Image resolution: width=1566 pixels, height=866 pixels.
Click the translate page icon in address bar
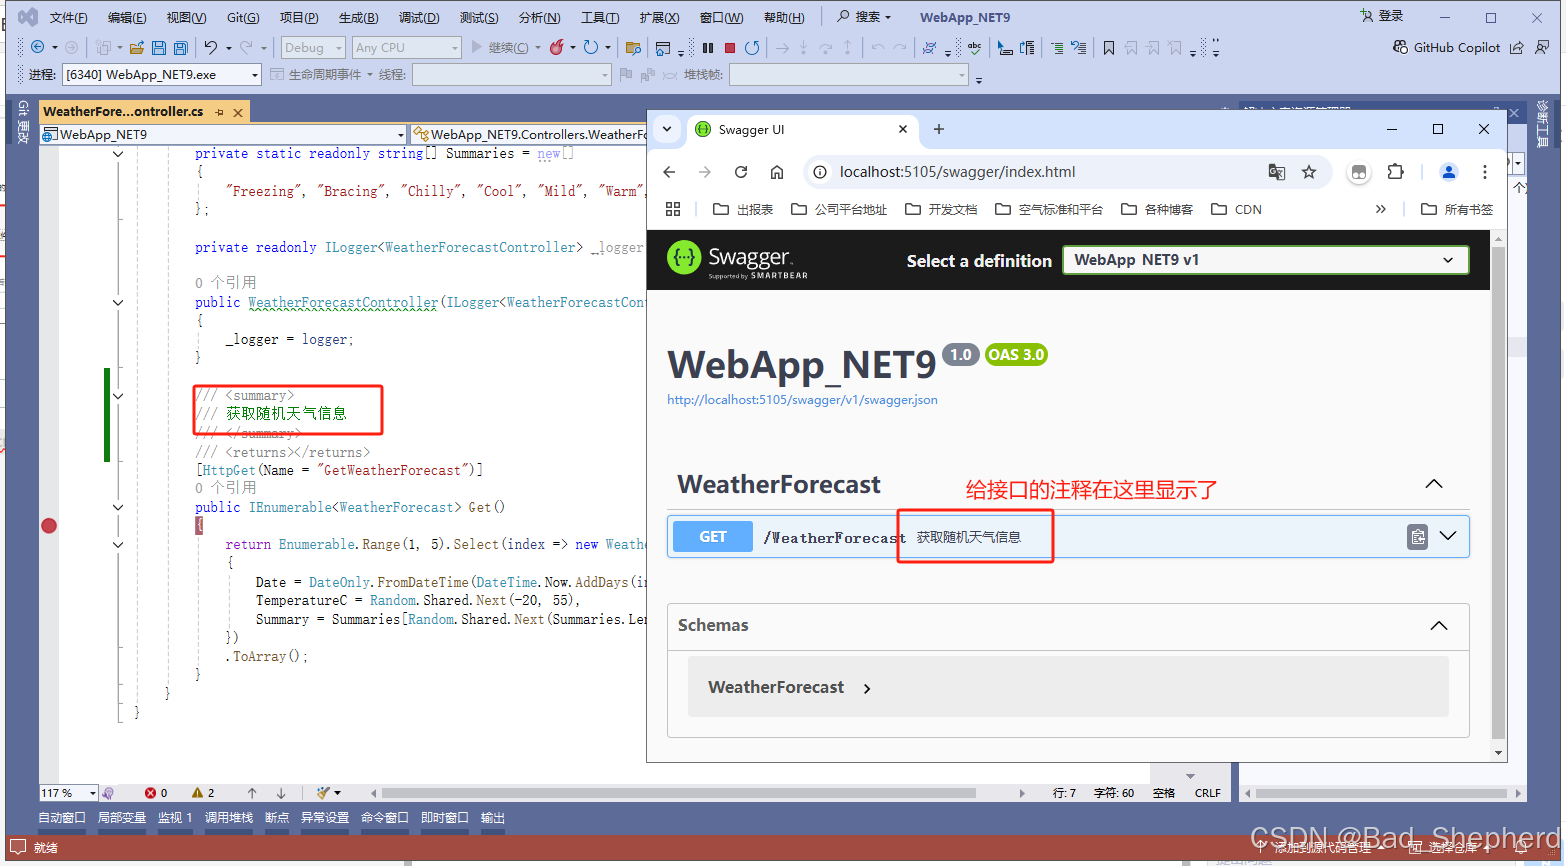coord(1277,172)
